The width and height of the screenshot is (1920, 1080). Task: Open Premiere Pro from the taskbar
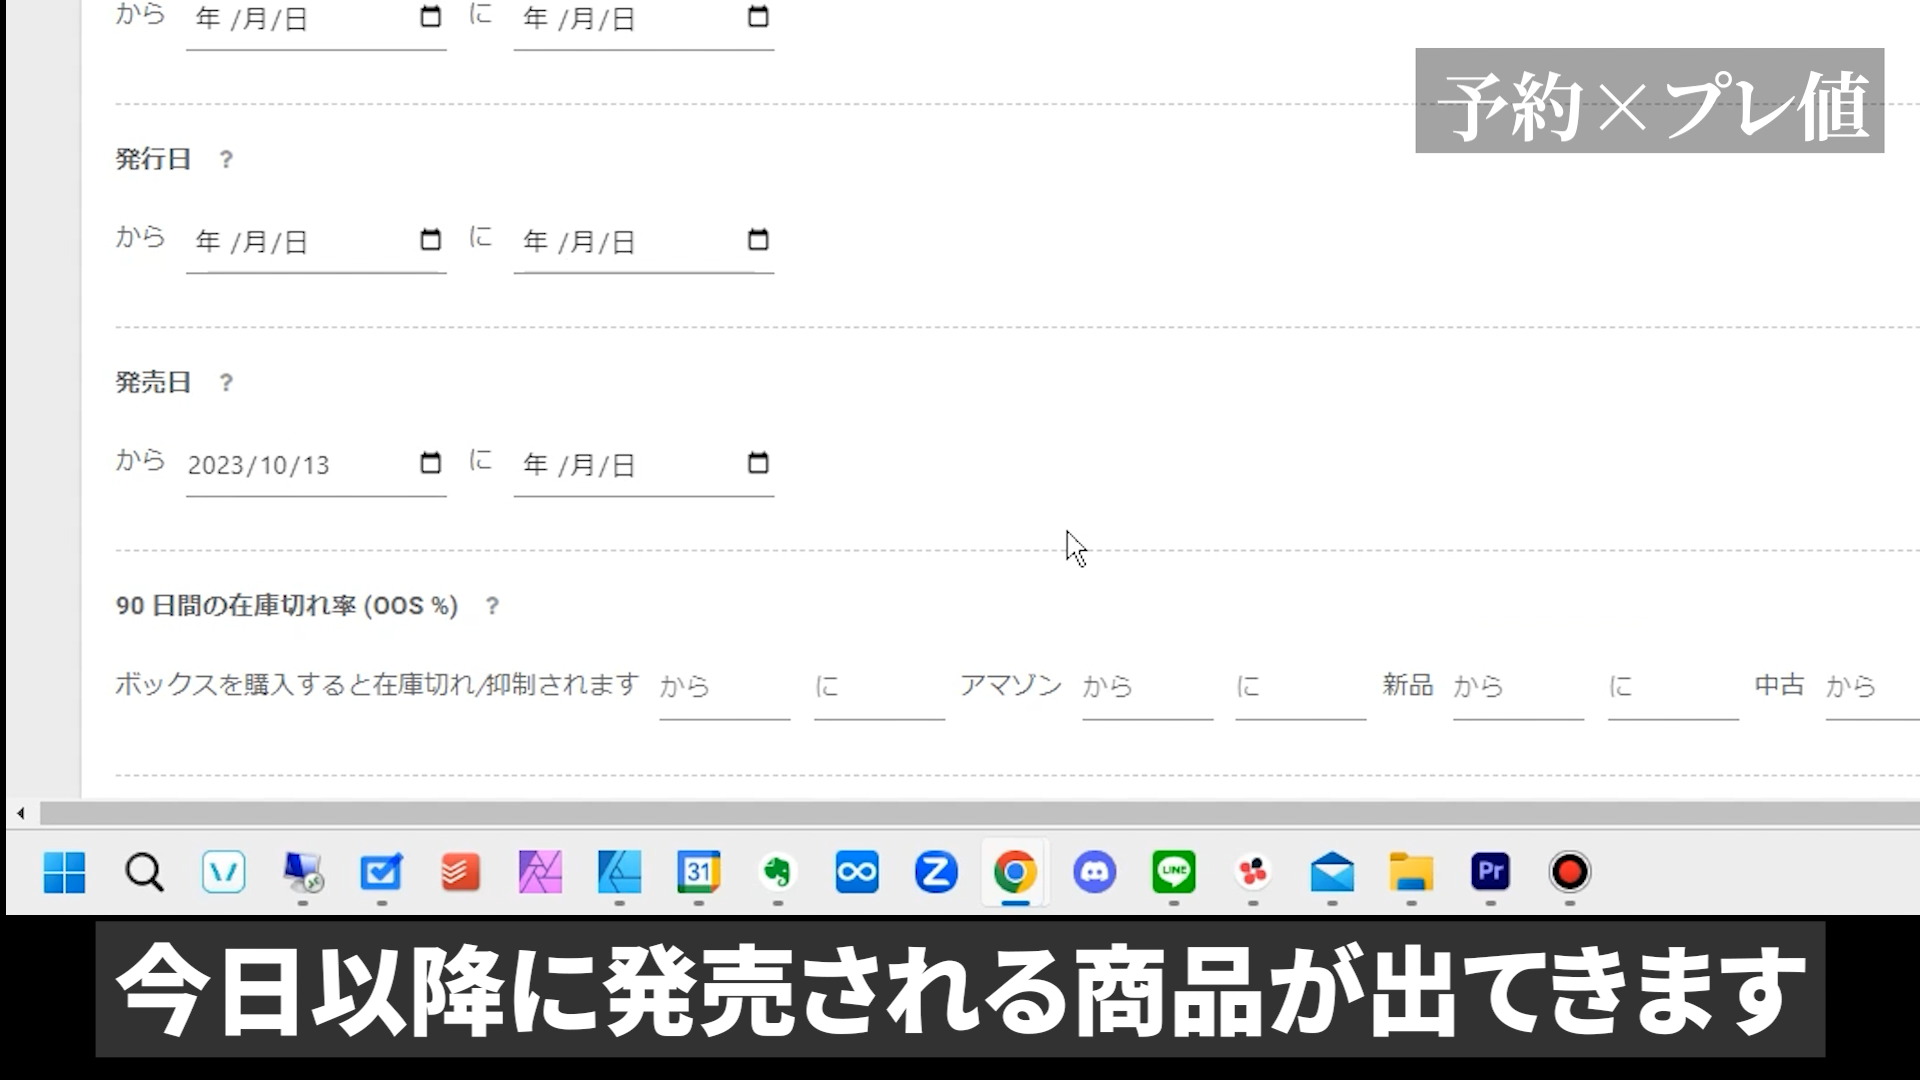tap(1490, 872)
